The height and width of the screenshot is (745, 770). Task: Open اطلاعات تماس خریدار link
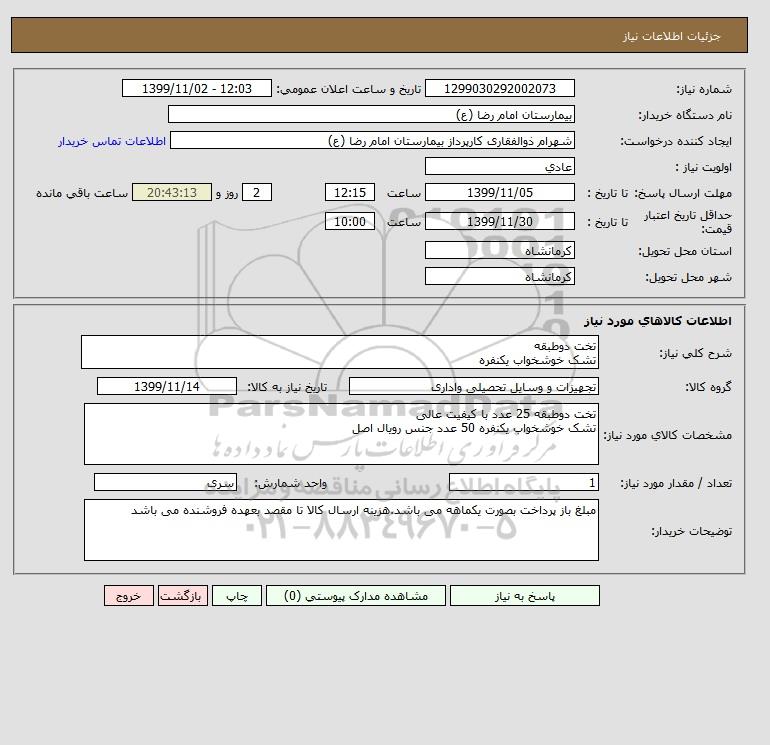(112, 141)
